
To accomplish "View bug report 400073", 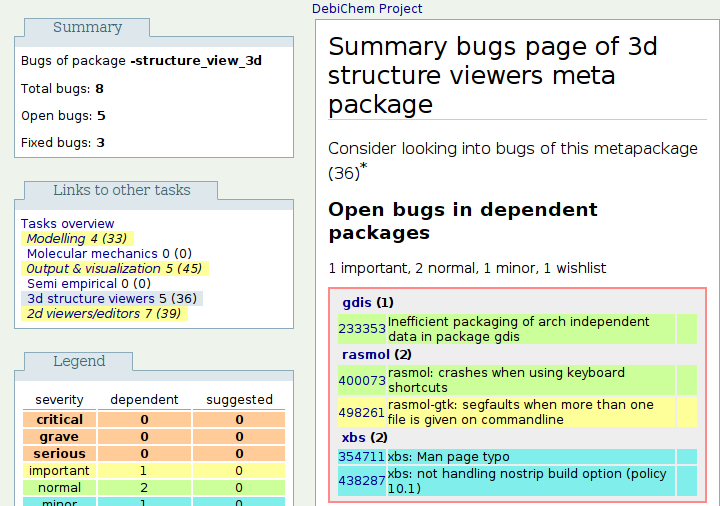I will (361, 381).
